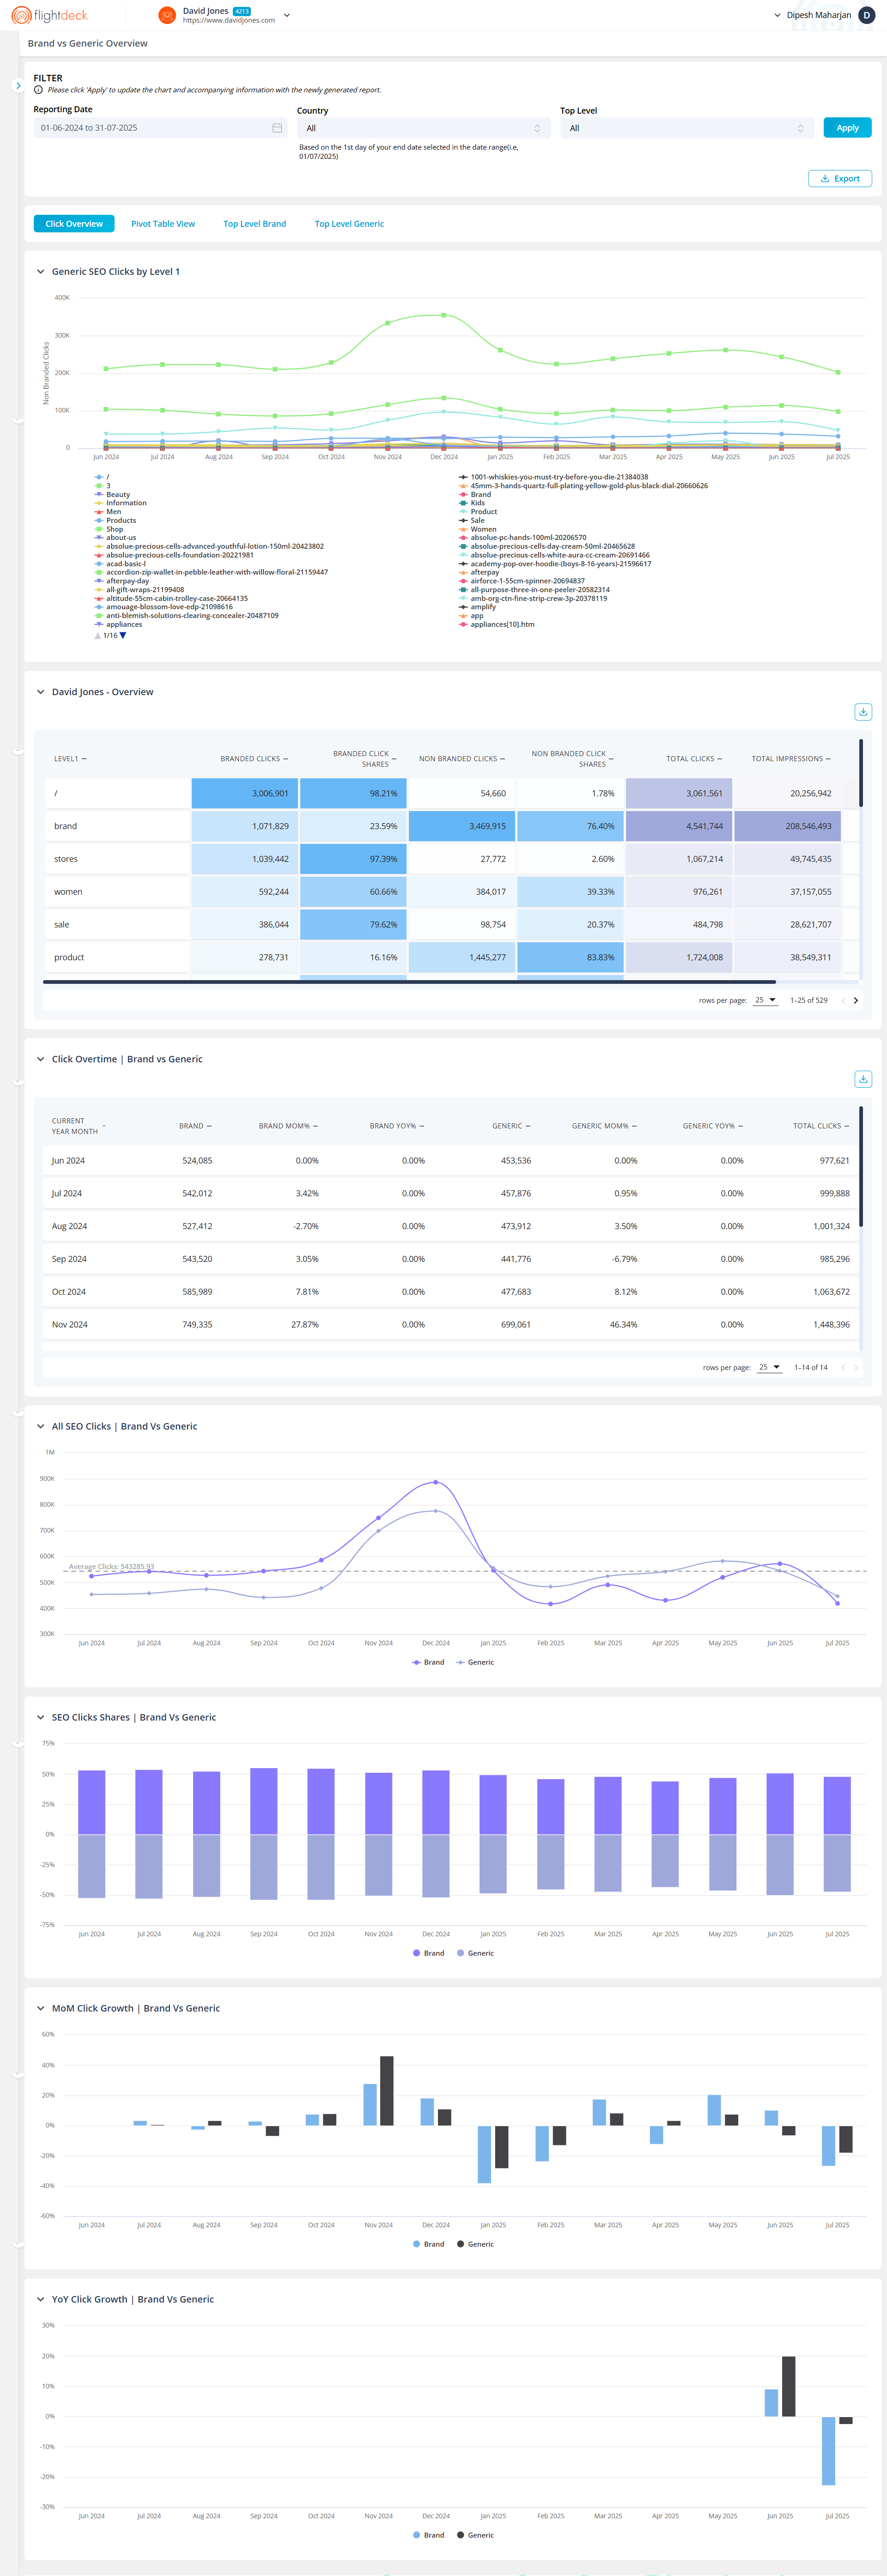Viewport: 887px width, 2576px height.
Task: Select the Click Overview tab
Action: click(x=74, y=224)
